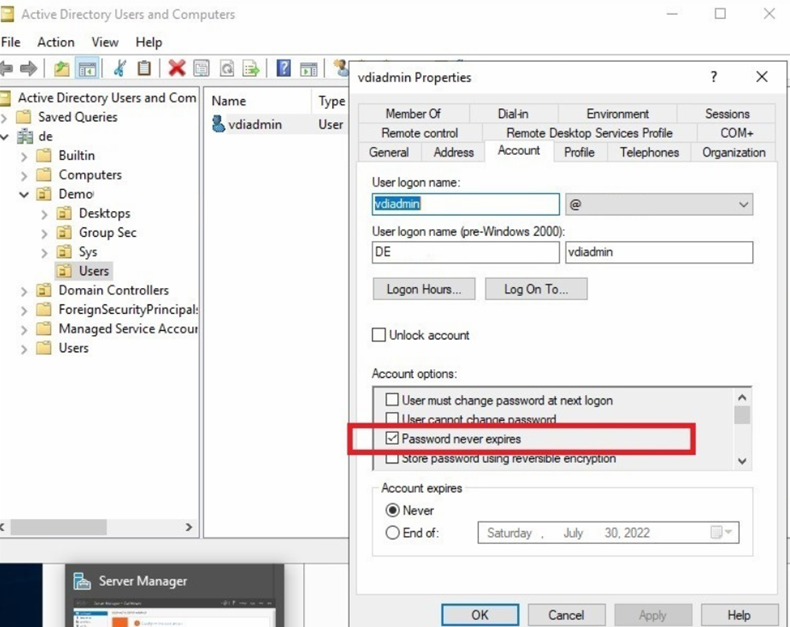Click the Help question mark toolbar icon

point(284,68)
